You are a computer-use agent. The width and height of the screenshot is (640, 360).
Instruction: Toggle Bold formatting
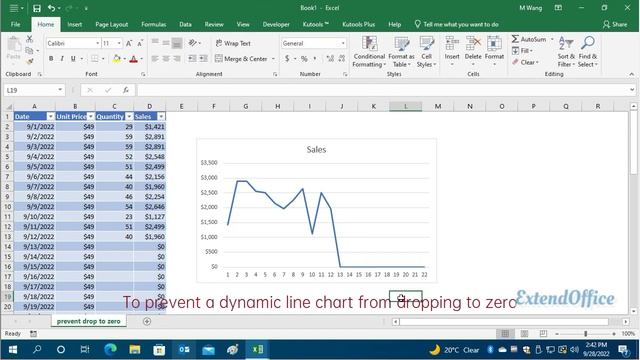click(51, 59)
